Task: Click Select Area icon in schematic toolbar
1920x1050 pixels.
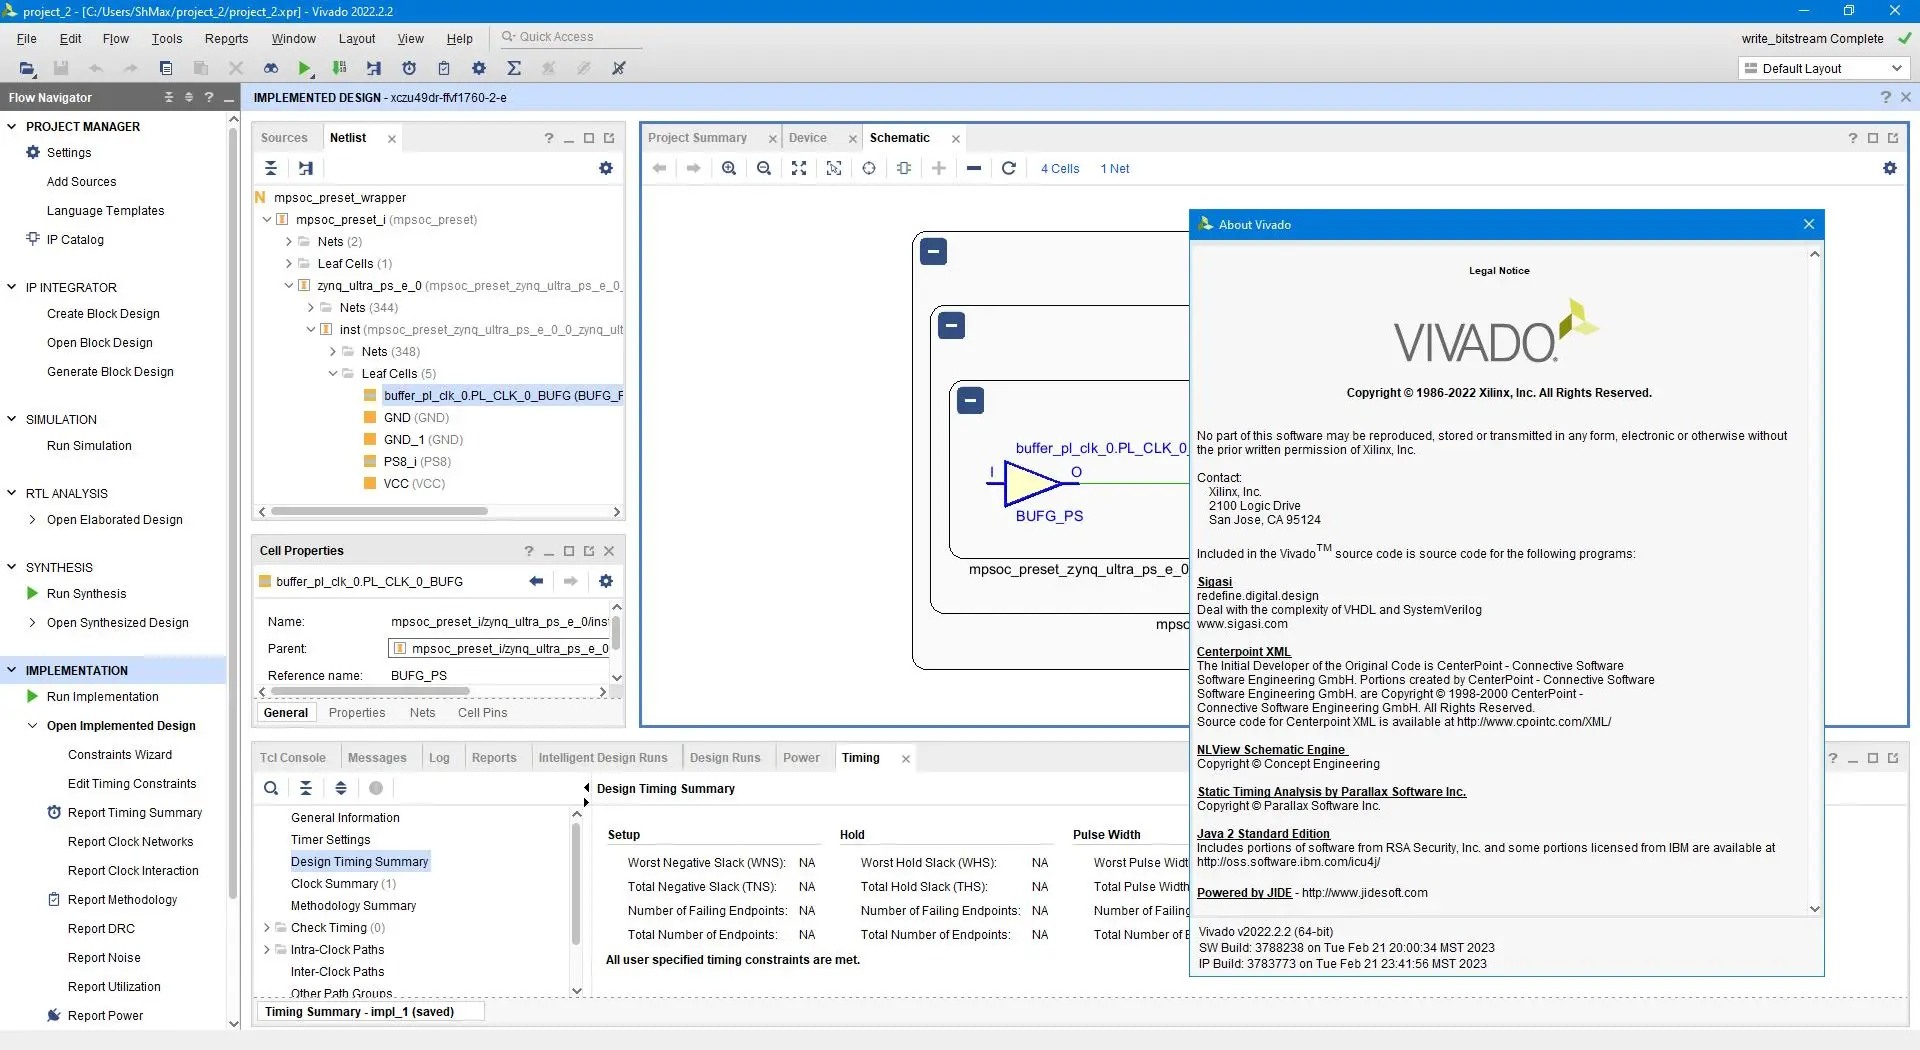Action: click(834, 168)
